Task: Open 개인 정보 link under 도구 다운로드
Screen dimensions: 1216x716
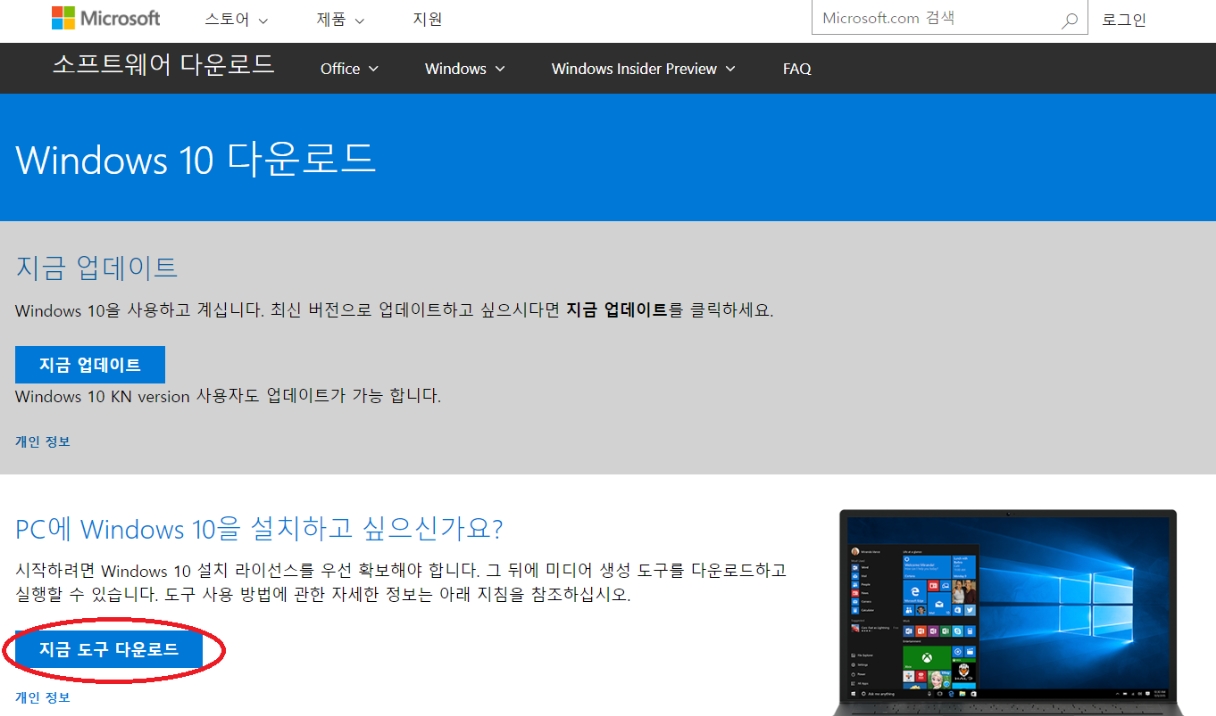Action: click(43, 698)
